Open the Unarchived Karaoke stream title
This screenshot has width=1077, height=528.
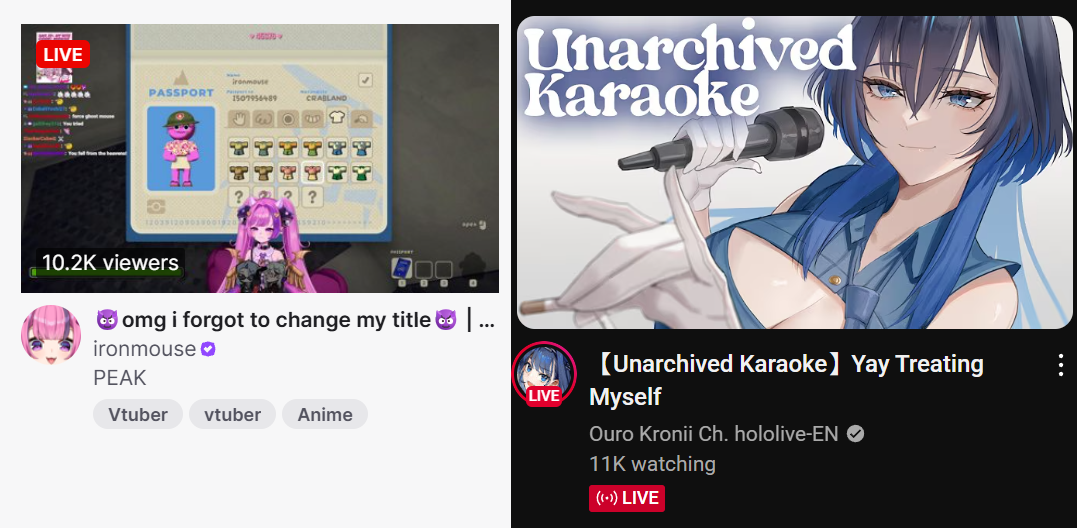click(786, 380)
